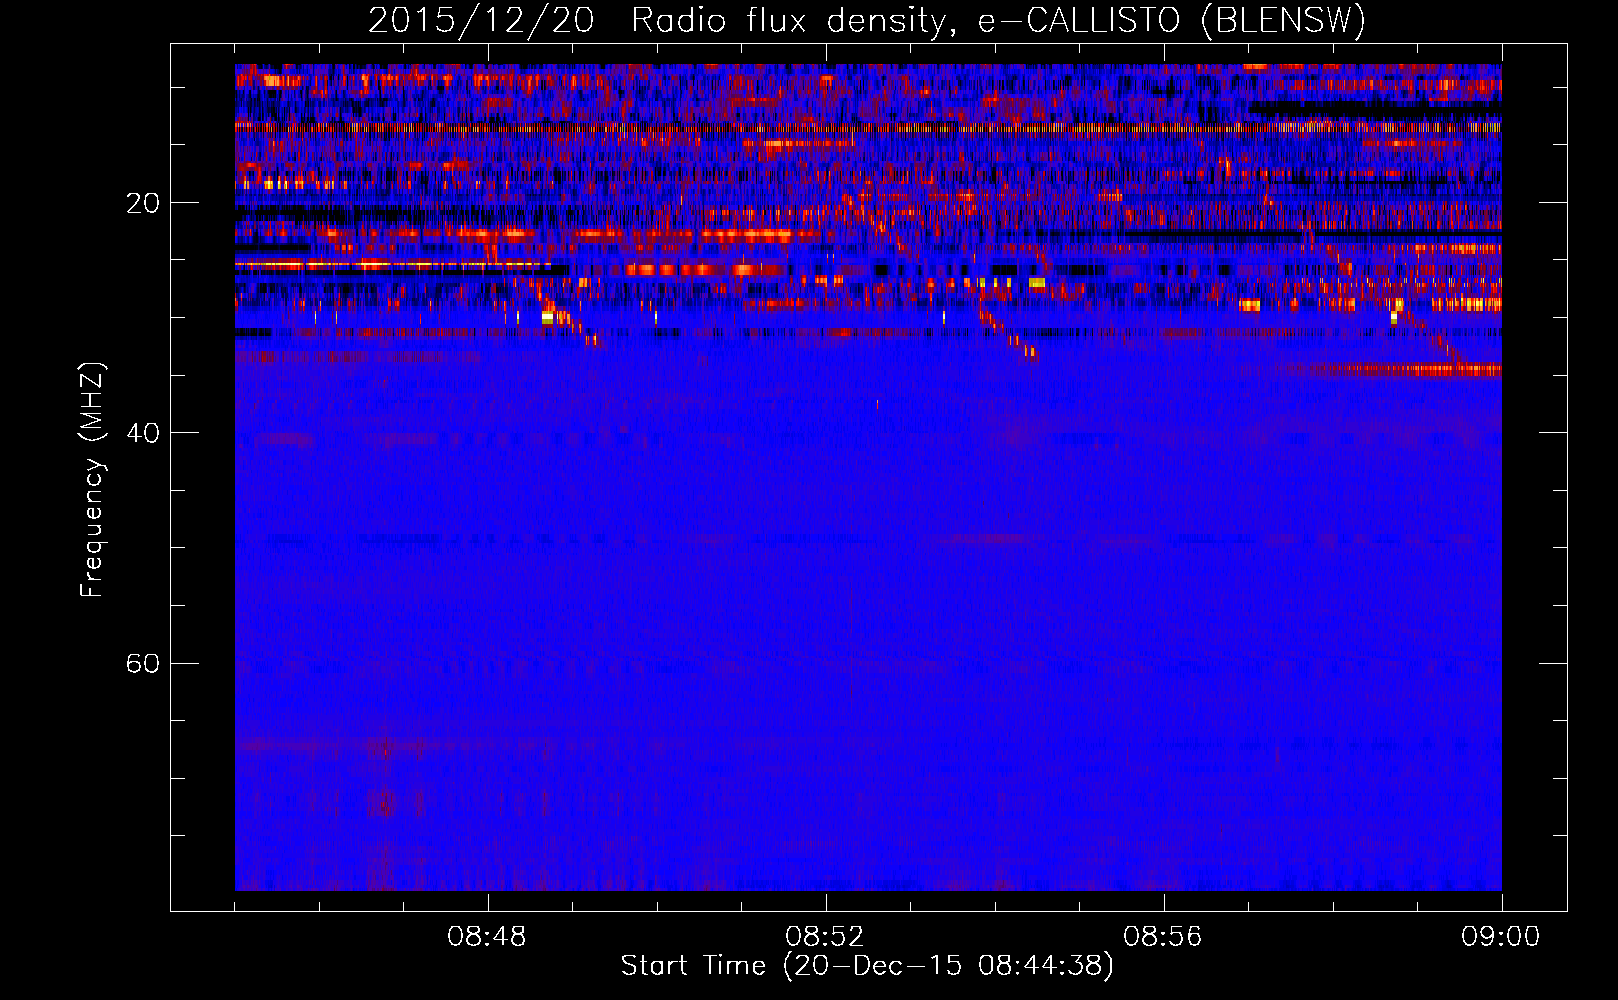Click the 40 MHz frequency tick label
The width and height of the screenshot is (1618, 1000).
click(x=143, y=433)
